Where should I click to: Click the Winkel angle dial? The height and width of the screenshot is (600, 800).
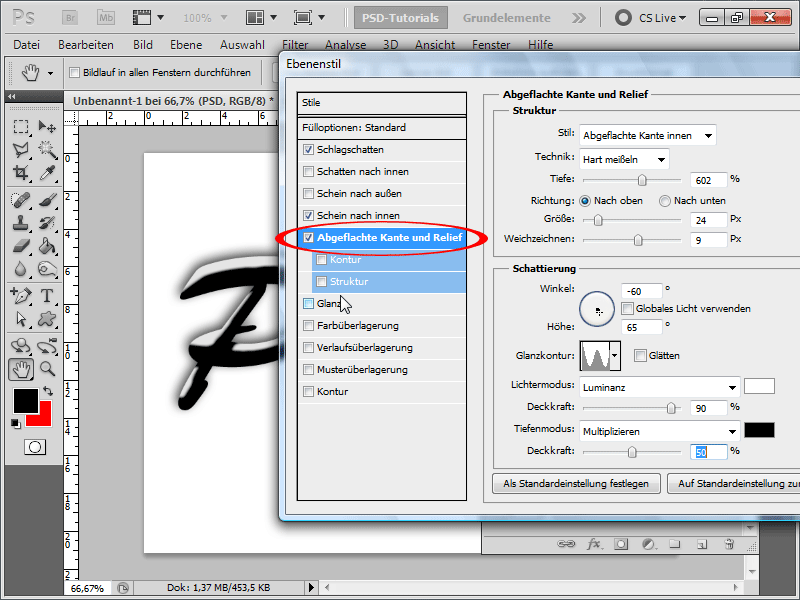(596, 309)
